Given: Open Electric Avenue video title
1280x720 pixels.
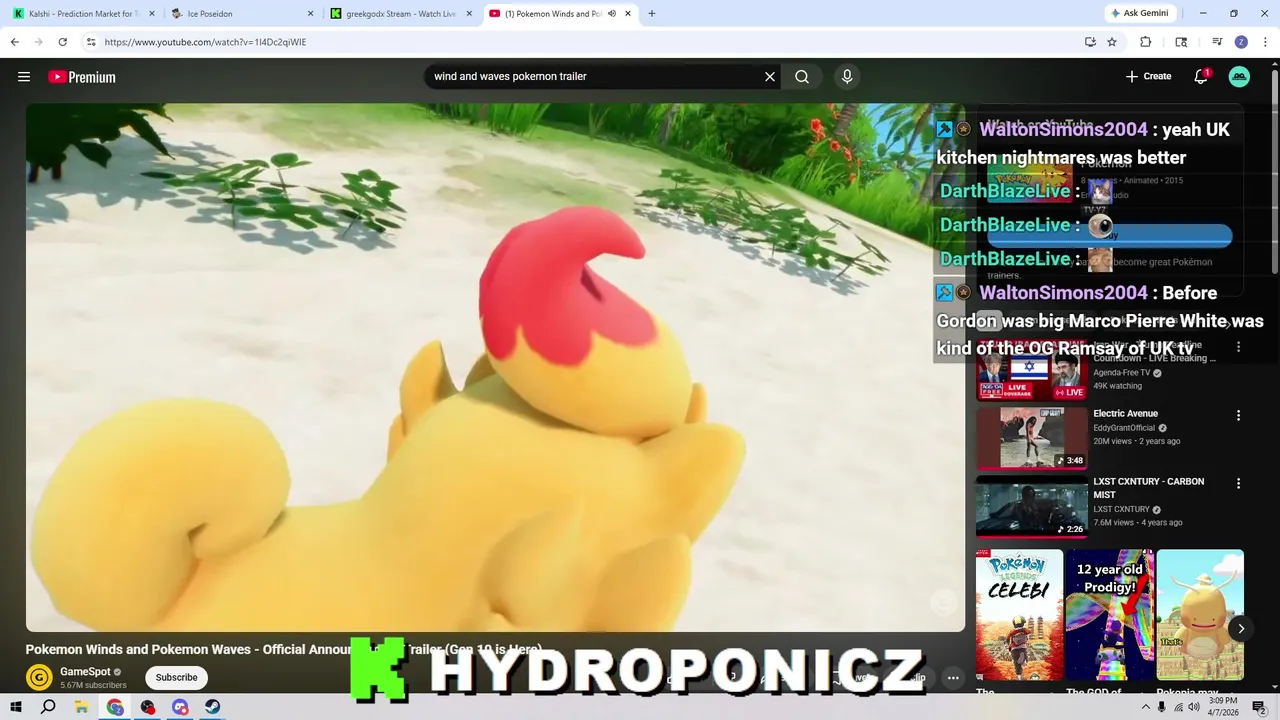Looking at the screenshot, I should click(1125, 414).
